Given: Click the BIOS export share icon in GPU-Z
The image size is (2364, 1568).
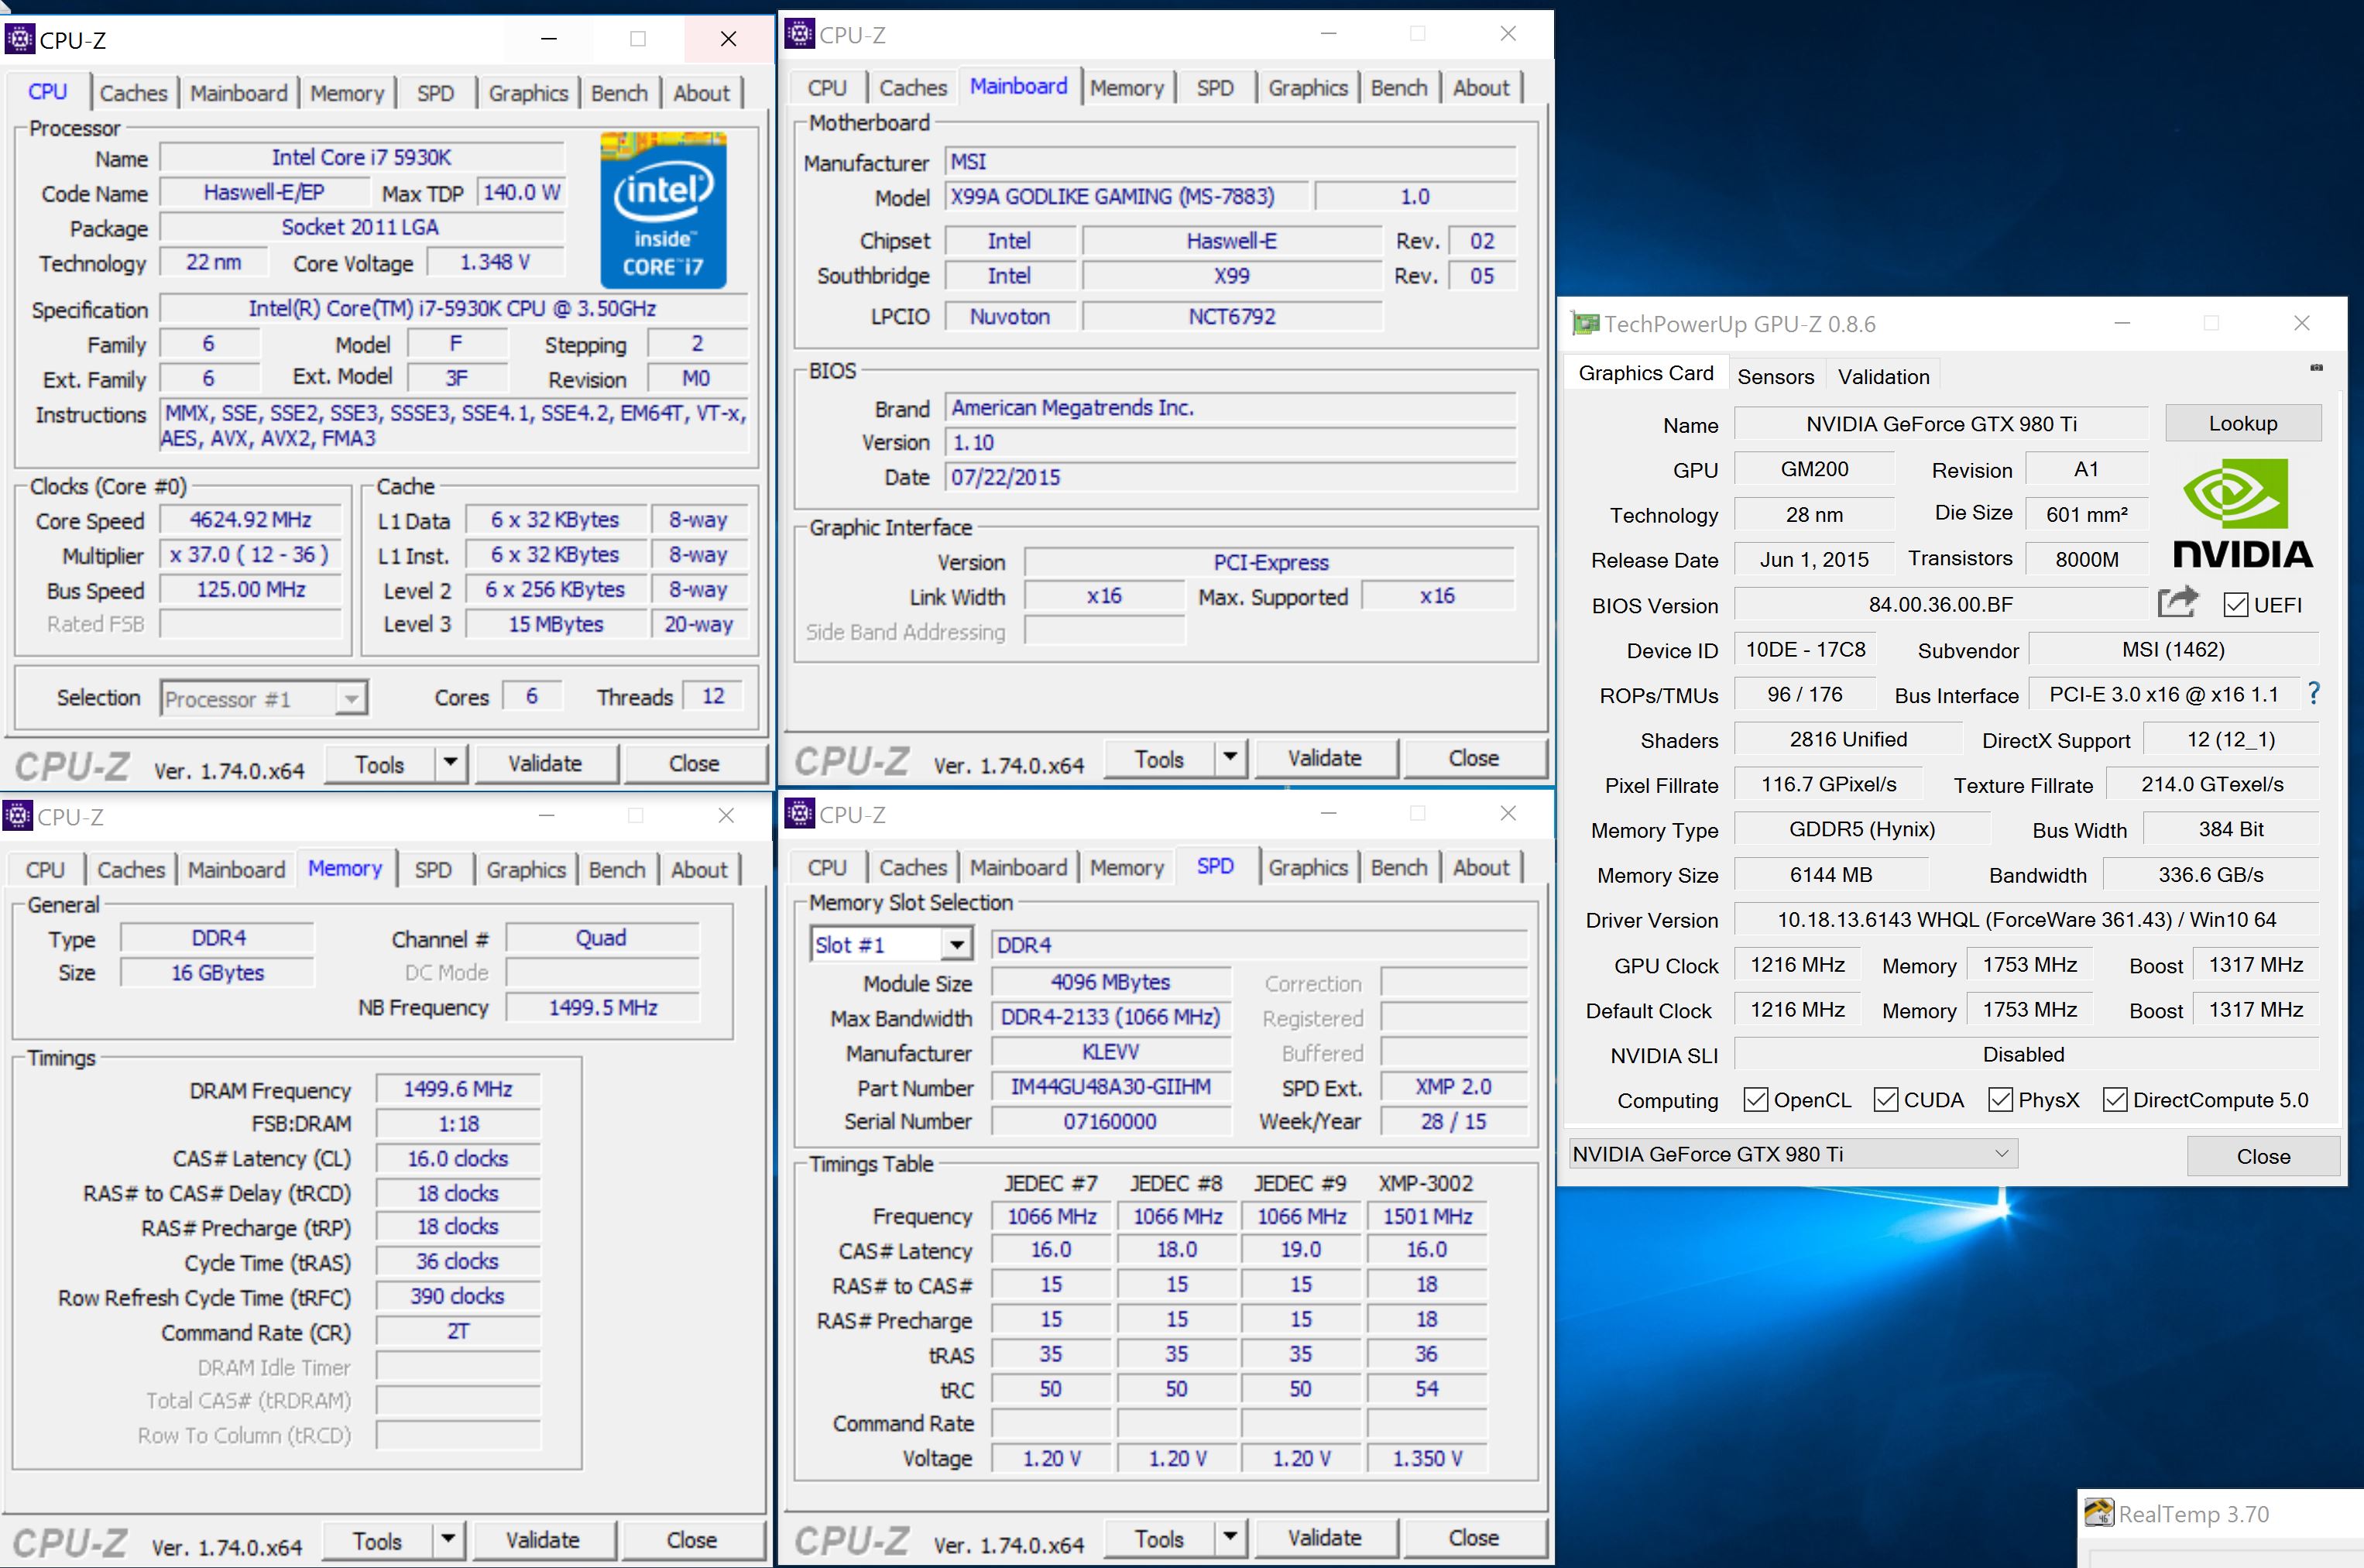Looking at the screenshot, I should (x=2178, y=603).
